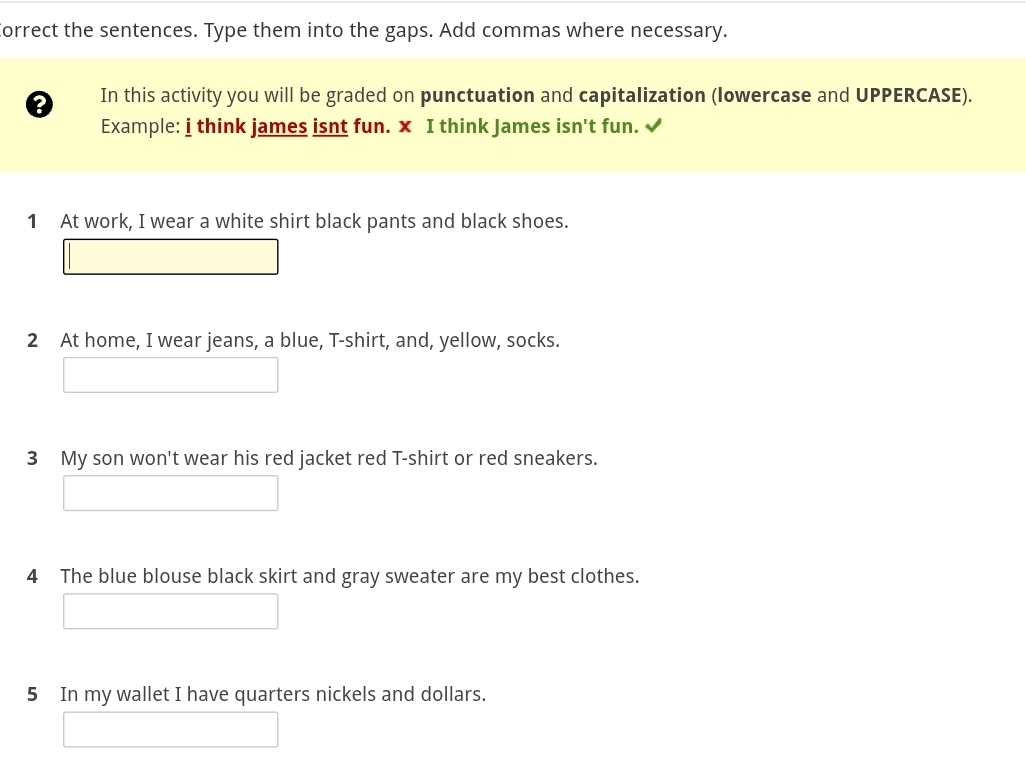This screenshot has height=773, width=1026.
Task: Click the bold word "capitalization" in the hint
Action: click(x=642, y=96)
